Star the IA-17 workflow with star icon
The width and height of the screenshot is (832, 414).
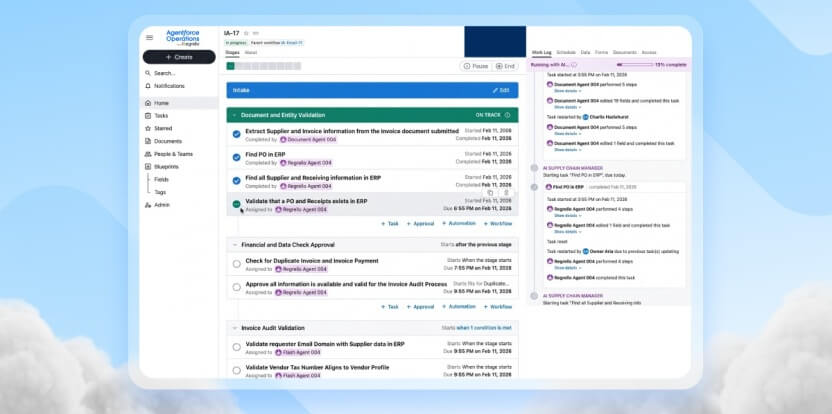[x=246, y=33]
